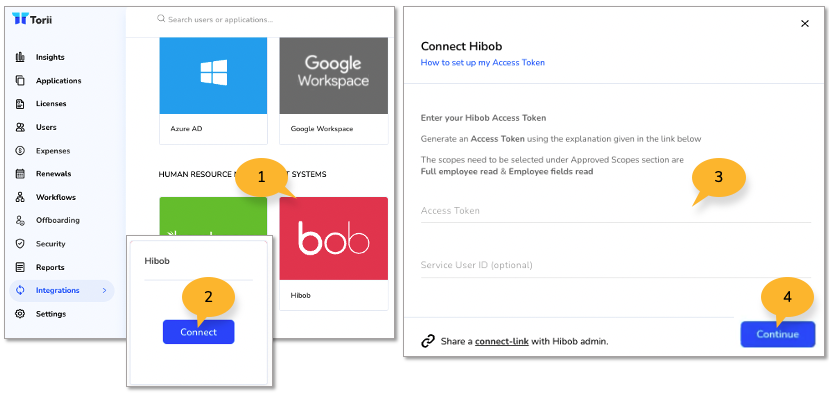This screenshot has width=829, height=398.
Task: Open How to set up my Access Token
Action: click(483, 62)
